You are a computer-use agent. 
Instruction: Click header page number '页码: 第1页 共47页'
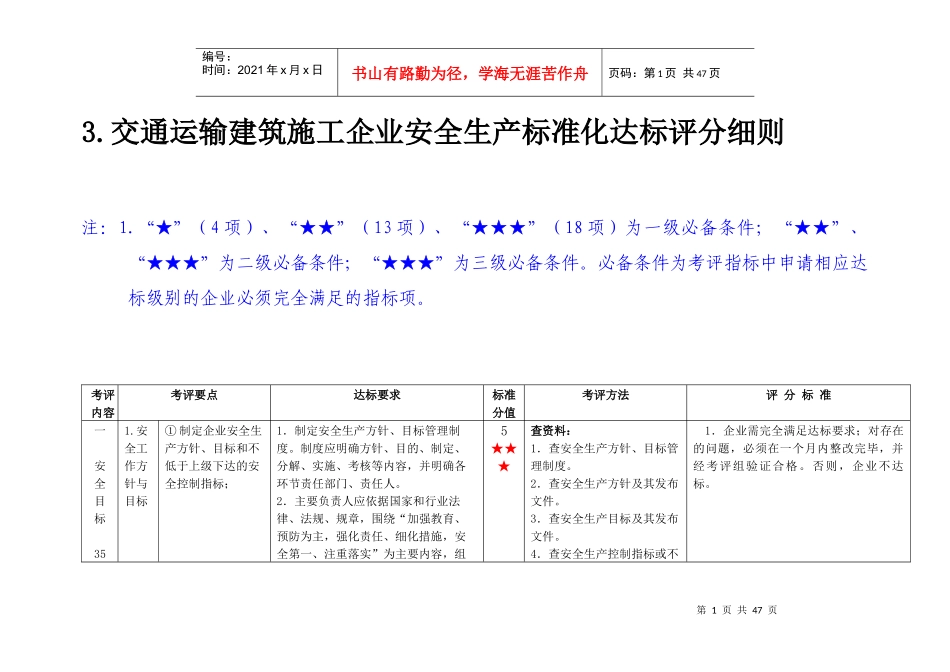coord(664,73)
